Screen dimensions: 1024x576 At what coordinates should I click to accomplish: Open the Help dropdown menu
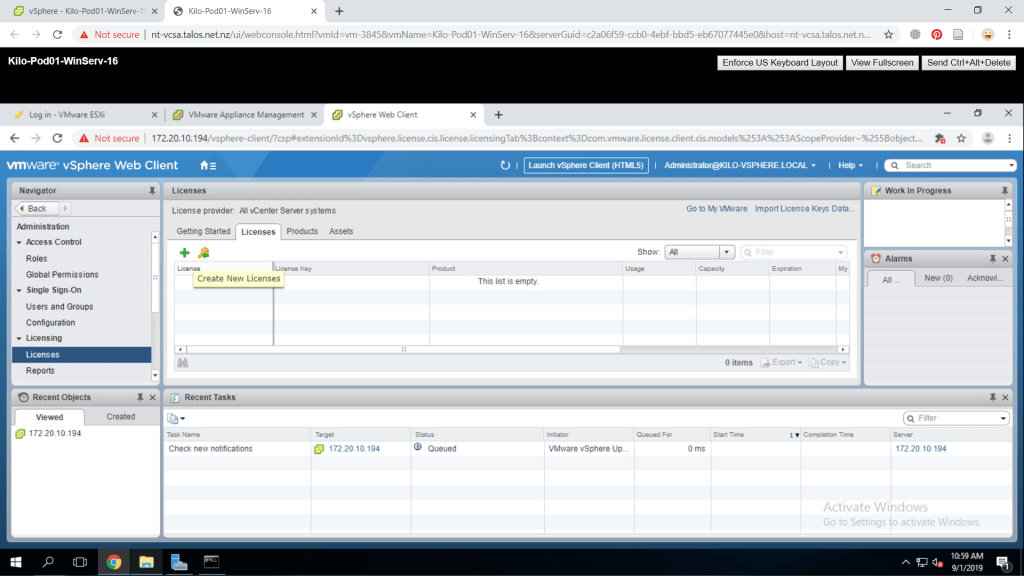click(851, 165)
